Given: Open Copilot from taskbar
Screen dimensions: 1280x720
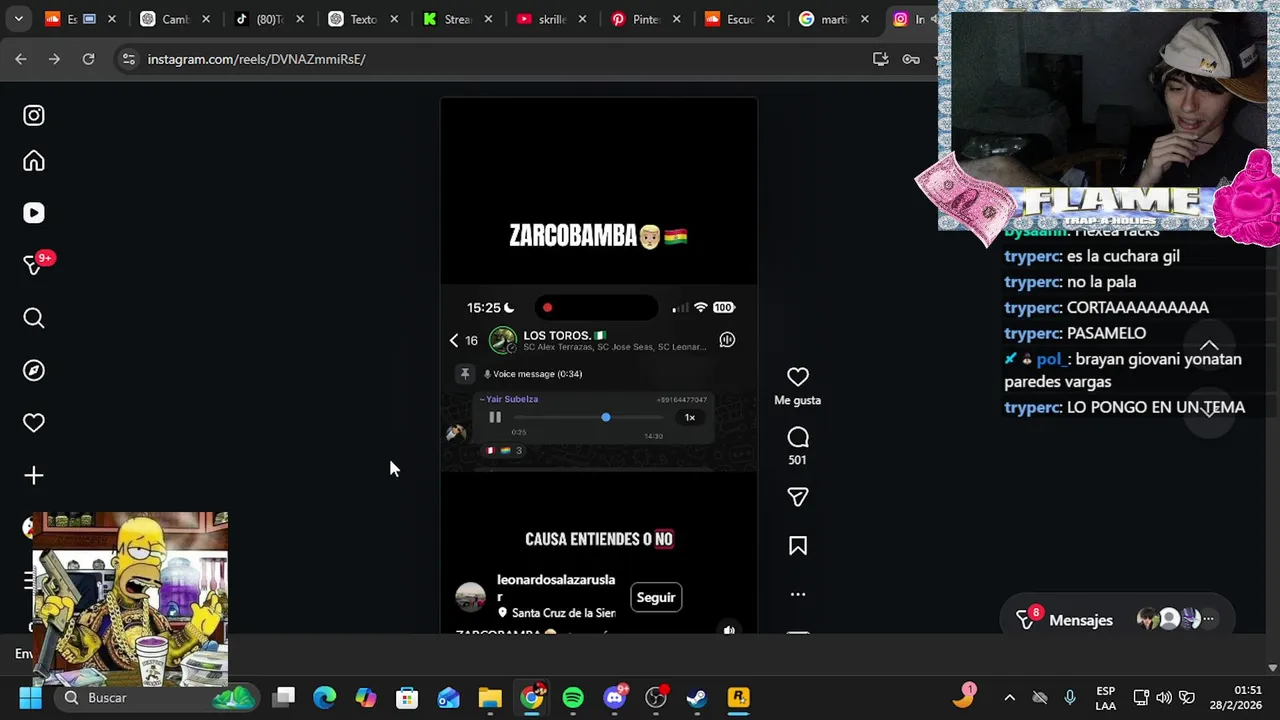Looking at the screenshot, I should click(x=366, y=697).
